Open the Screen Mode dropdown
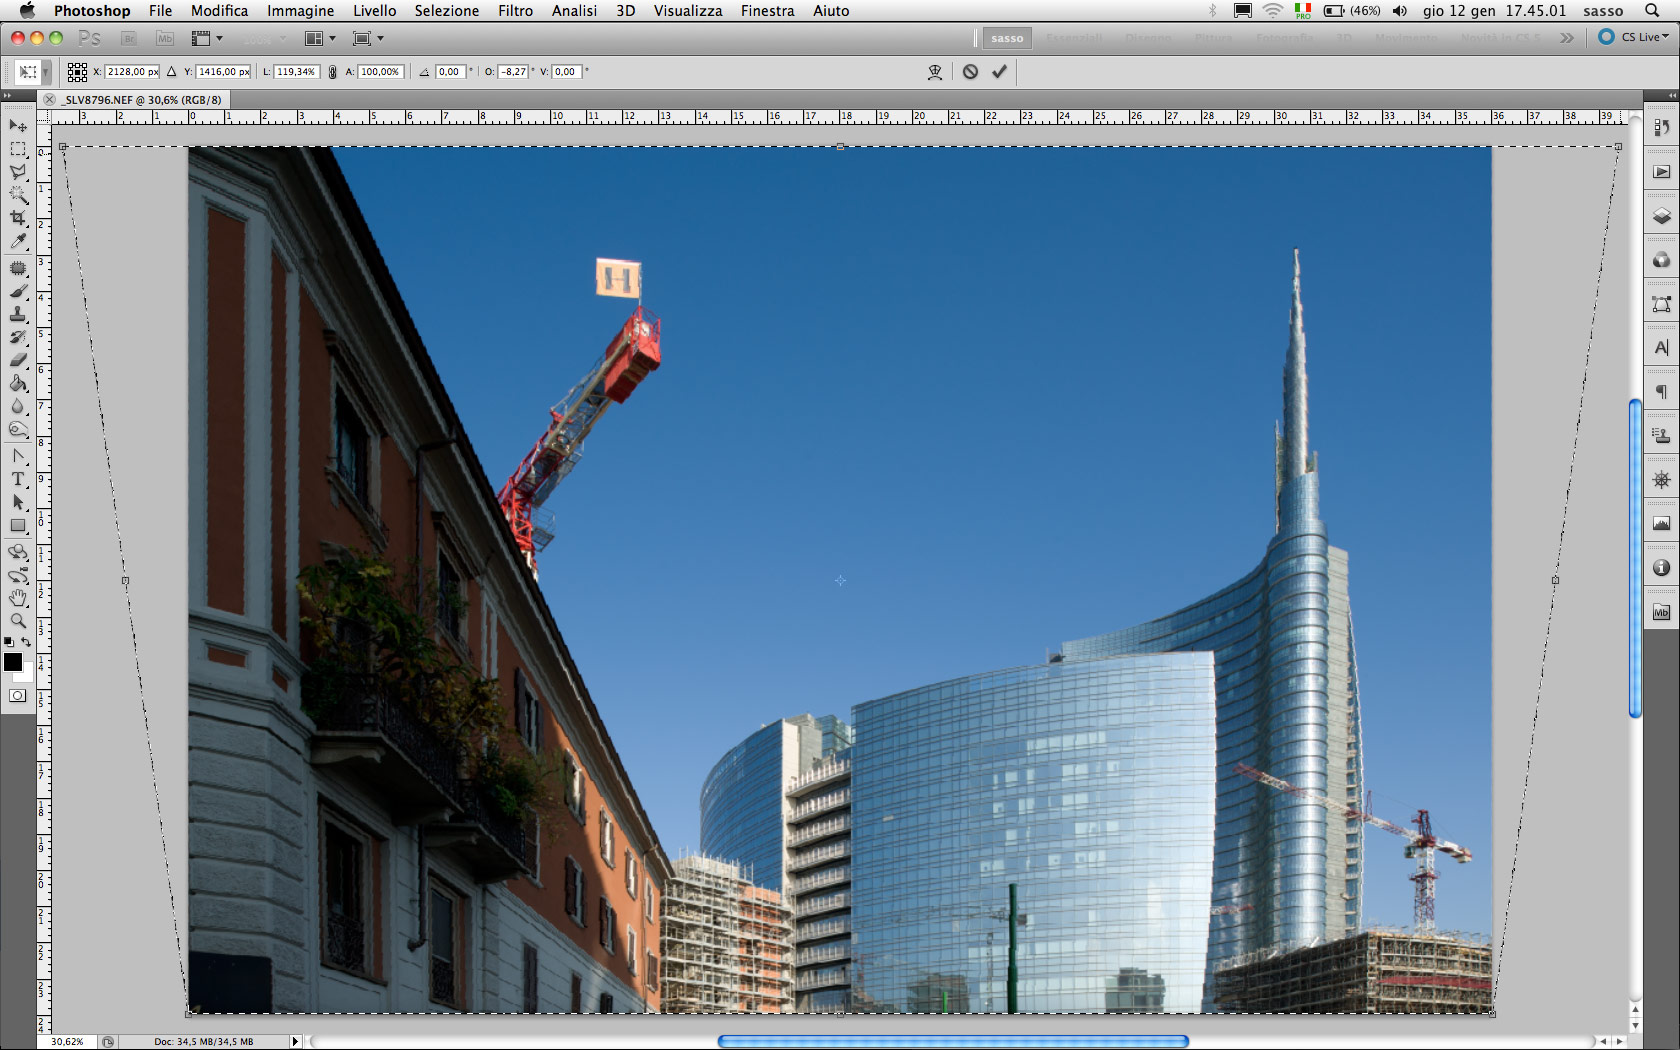Viewport: 1680px width, 1050px height. [x=368, y=38]
